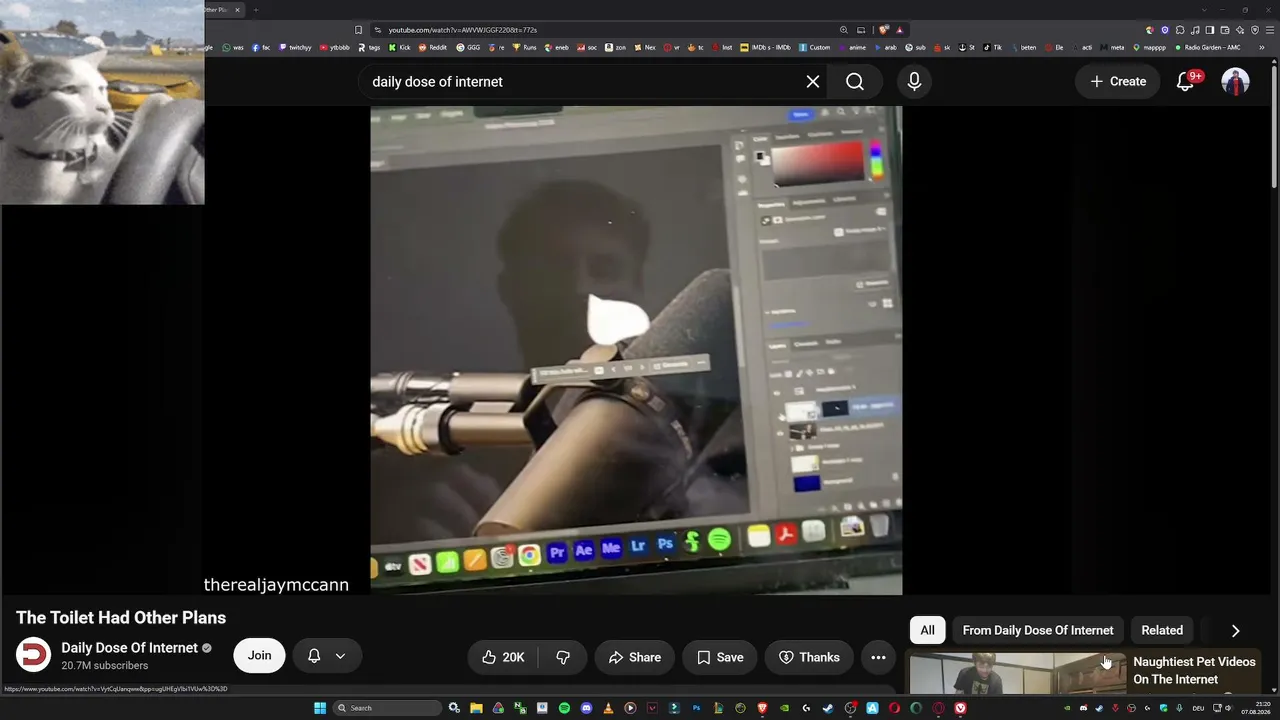Dislike this video
This screenshot has width=1280, height=720.
coord(563,657)
